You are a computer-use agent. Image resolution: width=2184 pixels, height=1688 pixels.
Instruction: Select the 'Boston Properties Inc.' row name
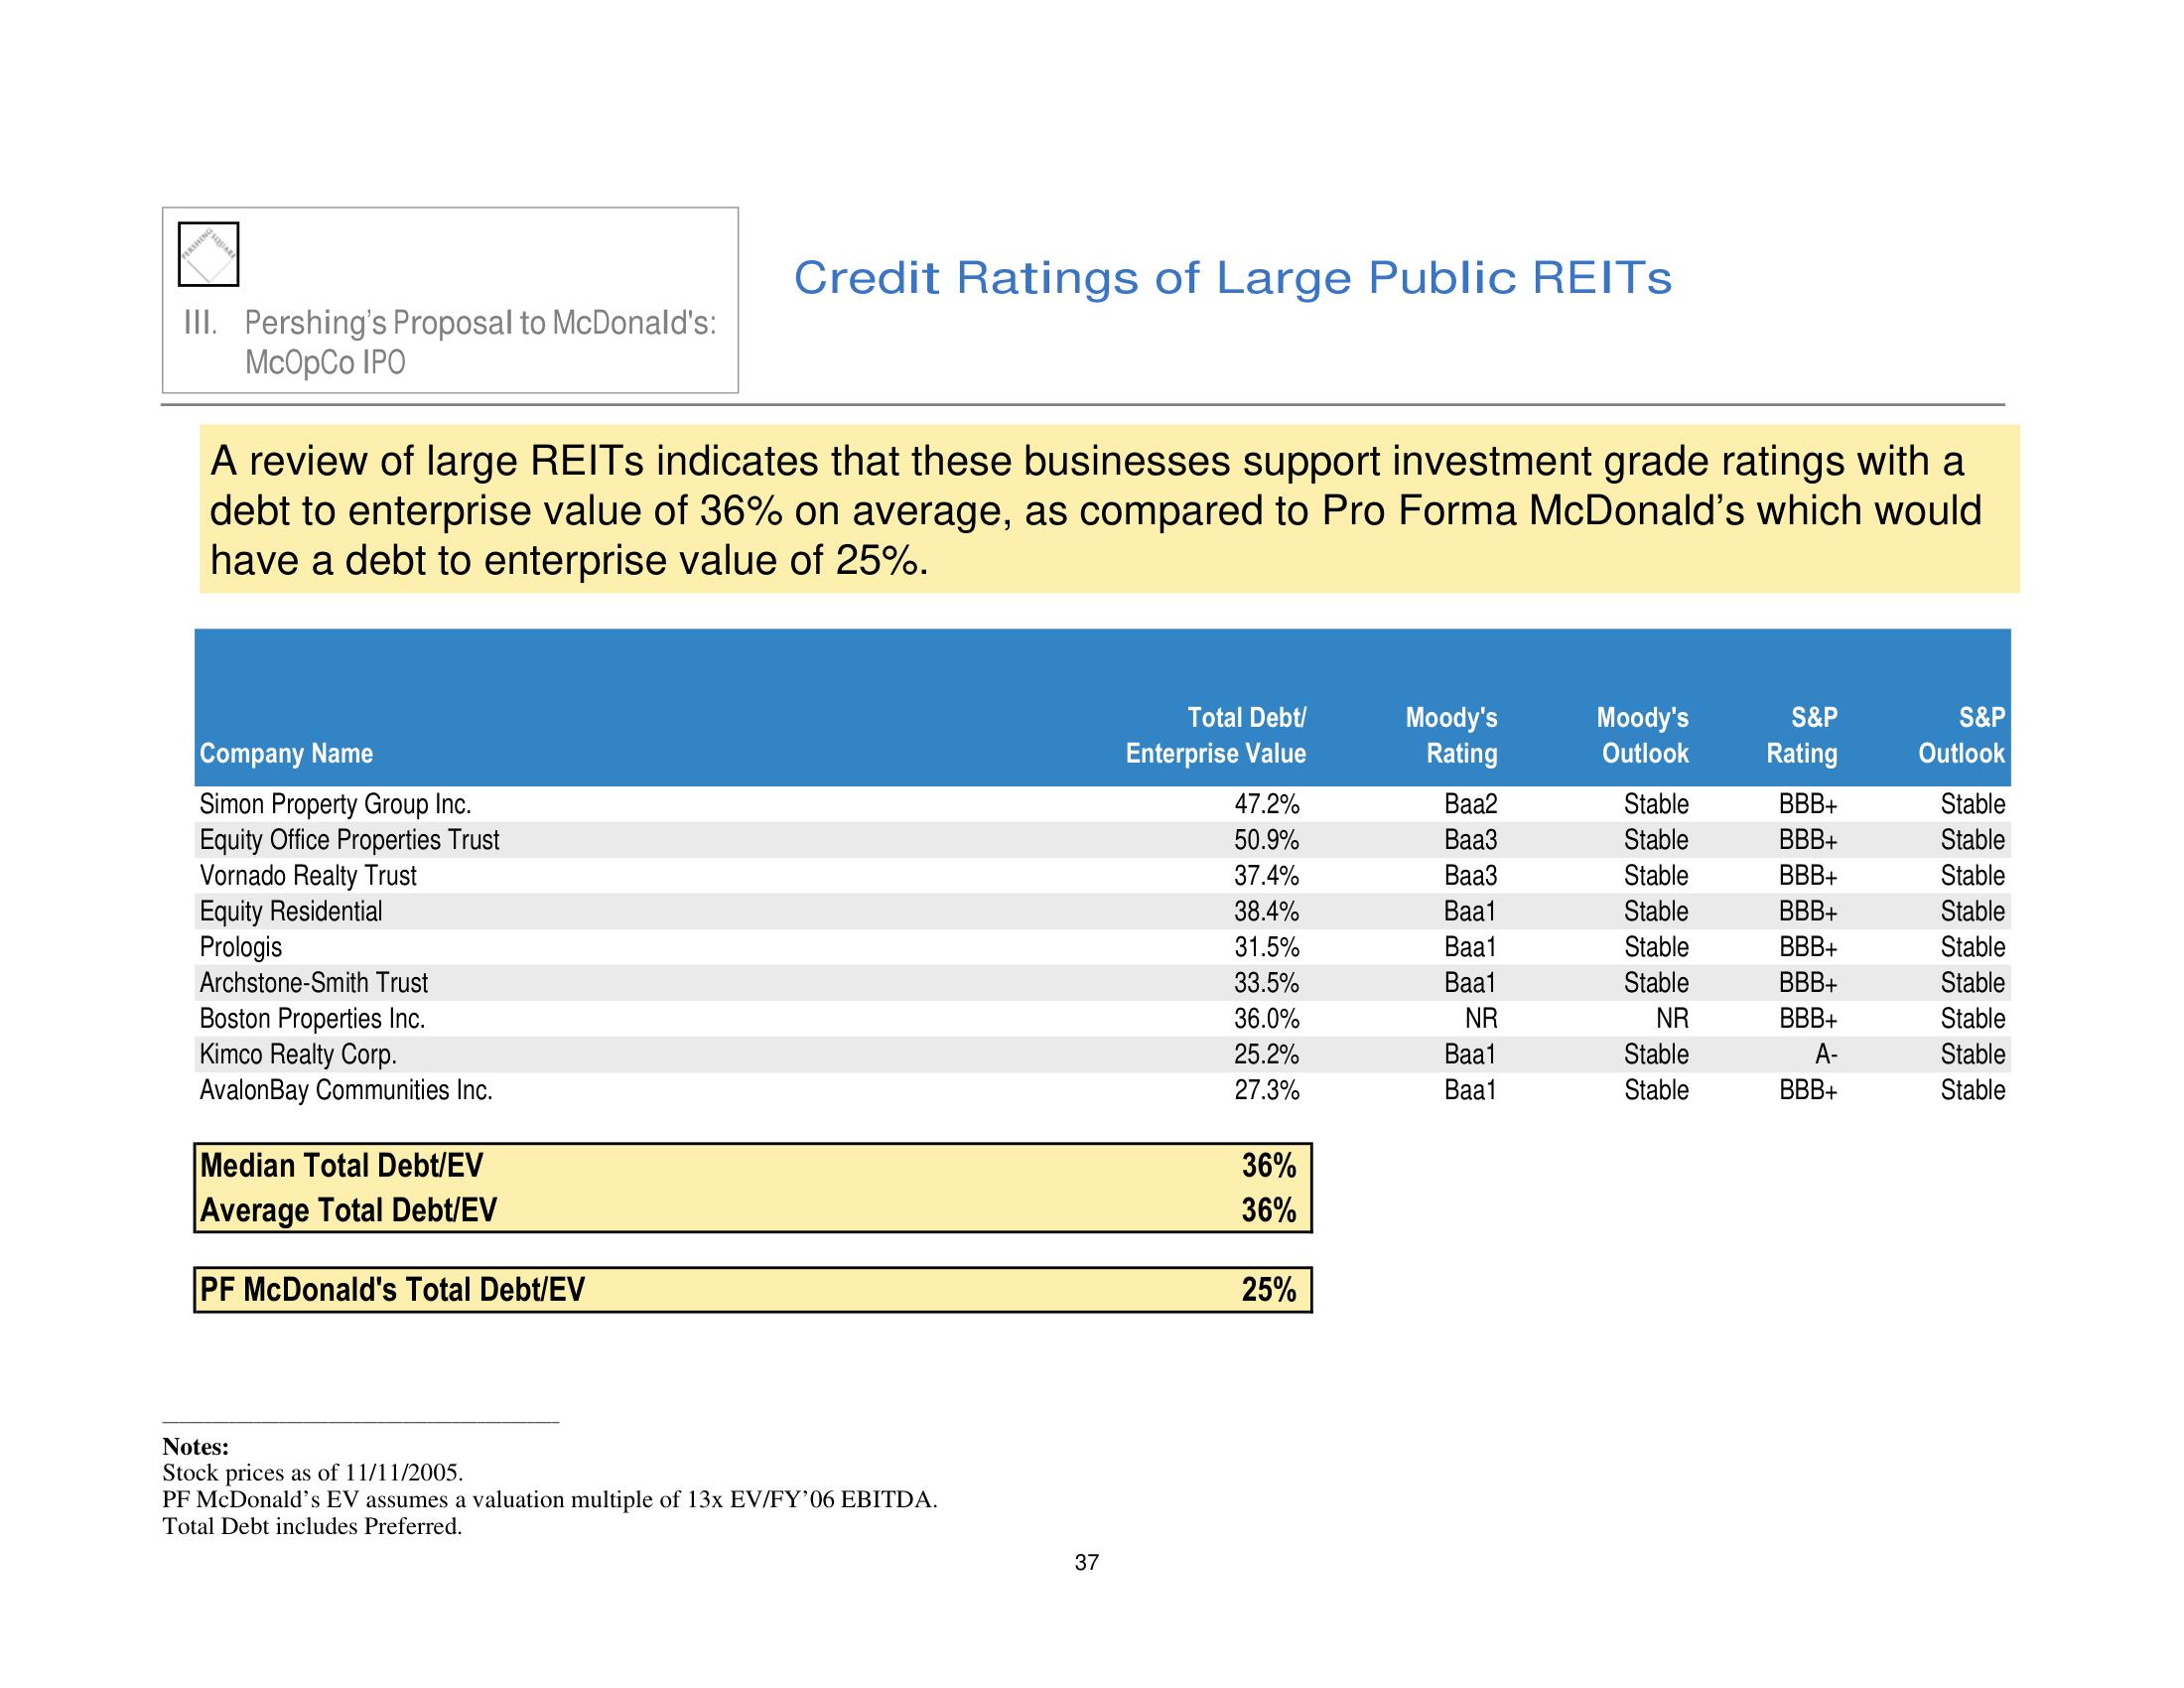(313, 1019)
